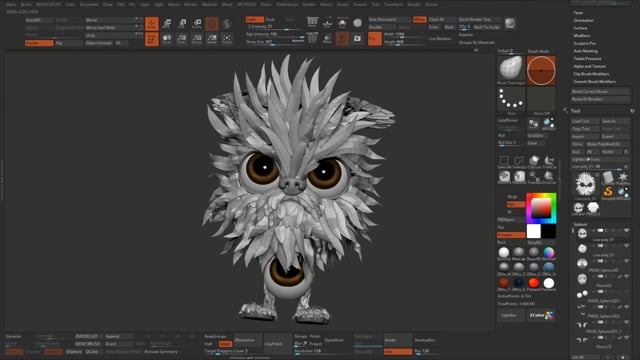Toggle the Flip button next to Double
The image size is (640, 360).
tap(69, 43)
